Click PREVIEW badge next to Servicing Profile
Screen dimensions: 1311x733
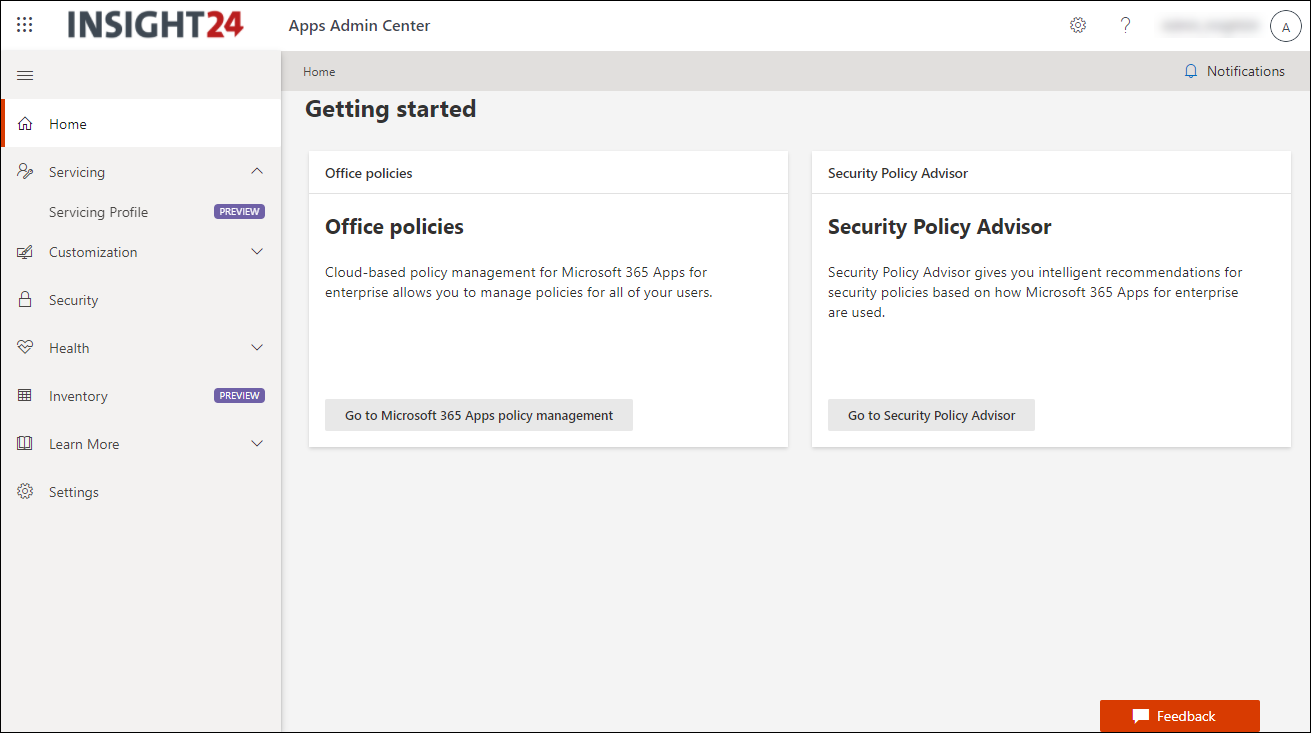(240, 212)
